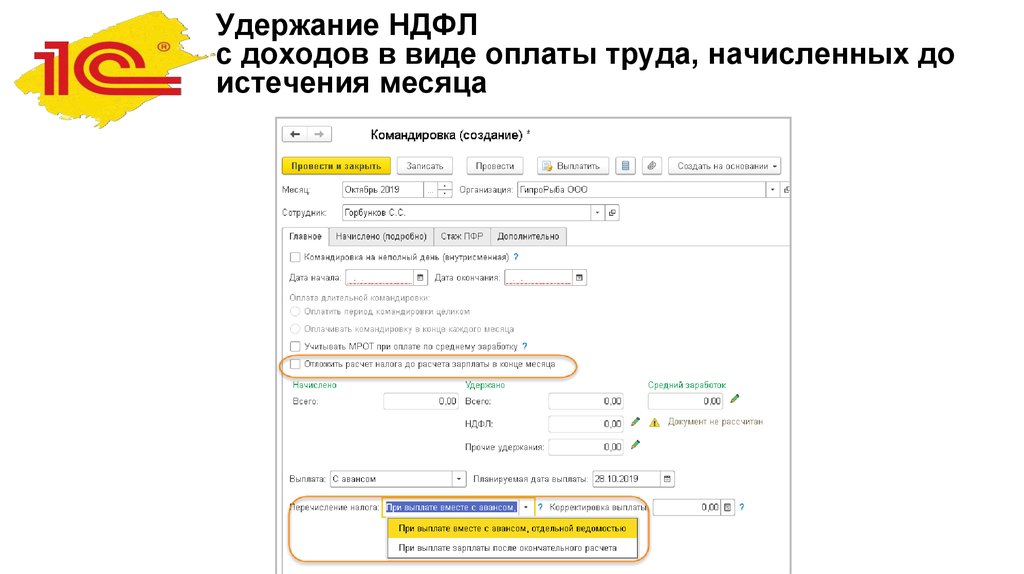The height and width of the screenshot is (574, 1024).
Task: Click the НДФЛ amount field
Action: [x=586, y=424]
